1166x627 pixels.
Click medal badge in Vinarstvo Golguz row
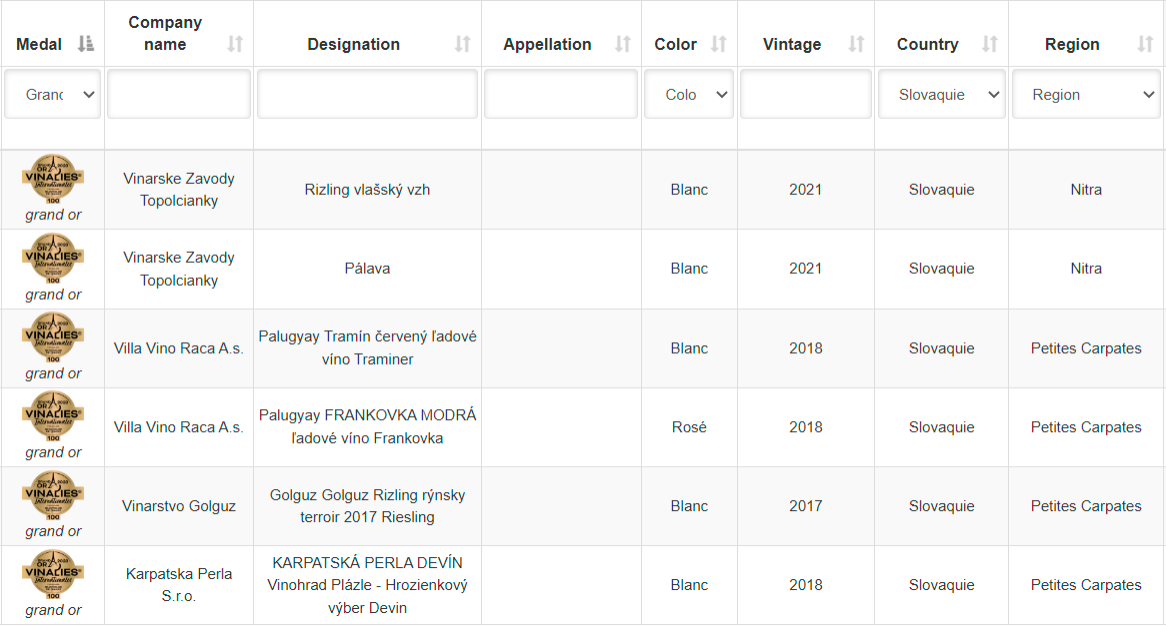[x=53, y=495]
